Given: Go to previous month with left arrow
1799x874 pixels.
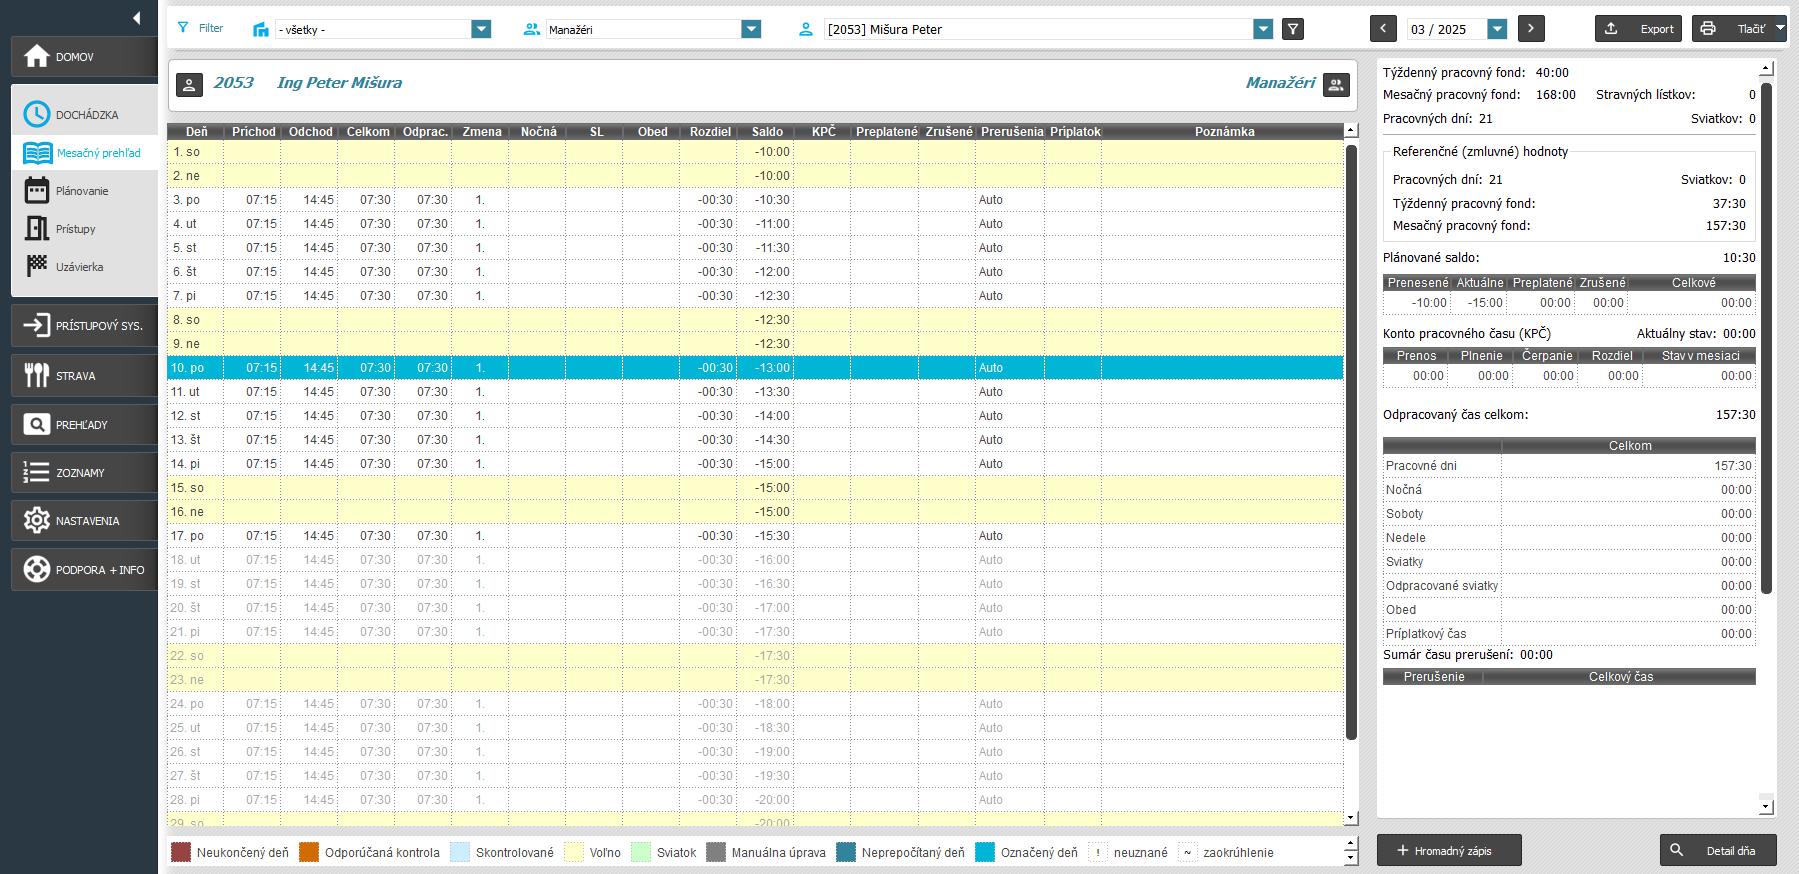Looking at the screenshot, I should pos(1383,29).
